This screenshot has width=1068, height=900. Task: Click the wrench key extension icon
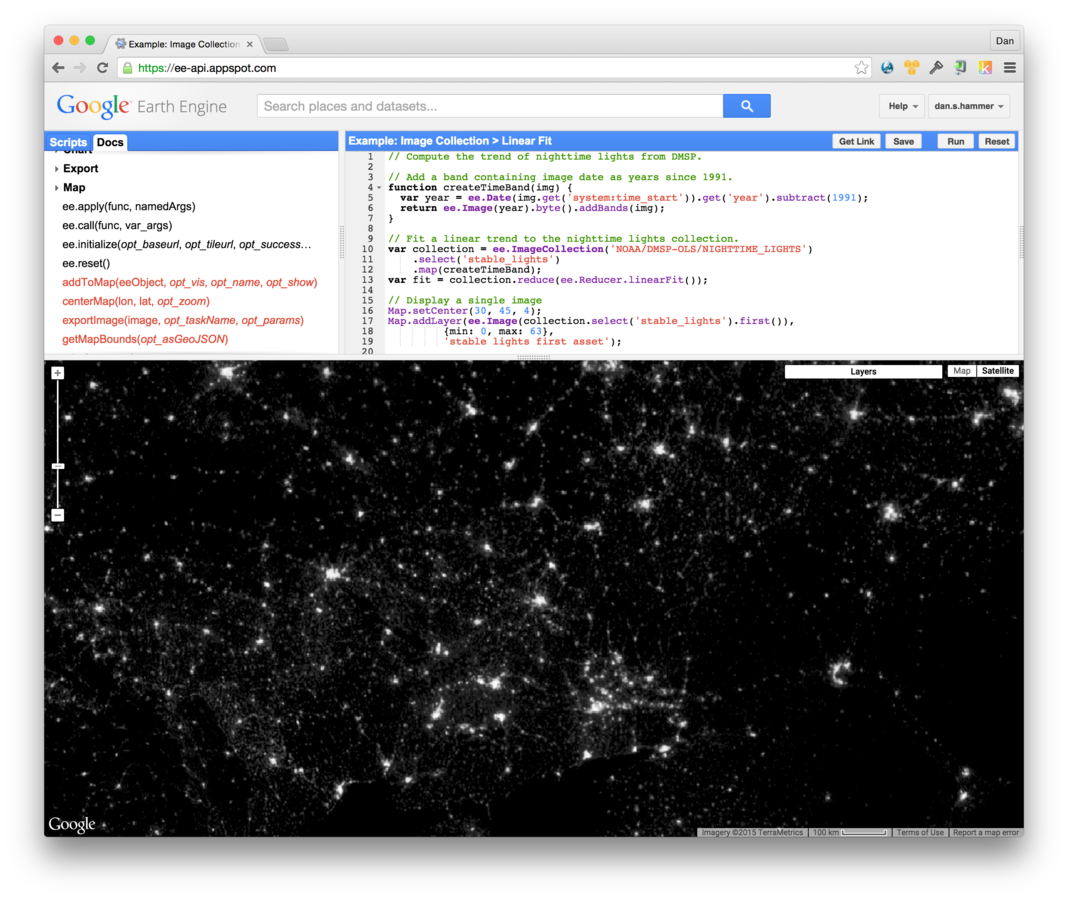point(936,67)
